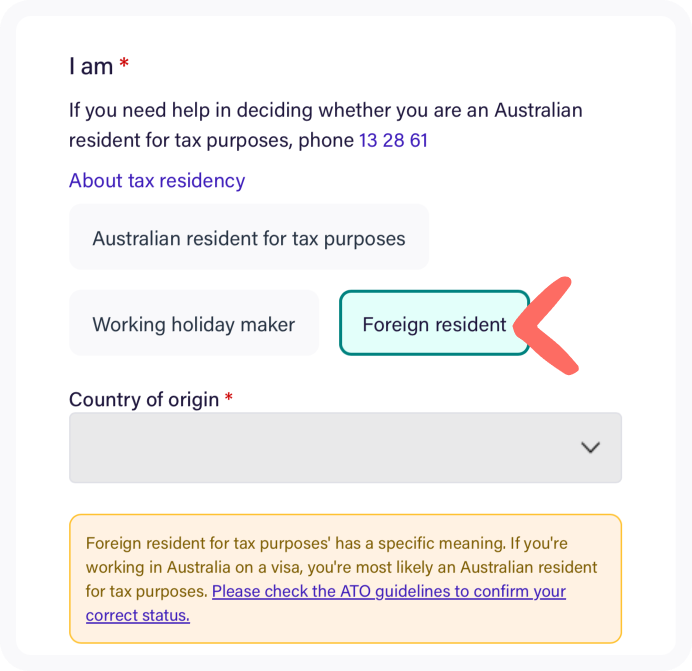
Task: Open the Country of origin select box
Action: tap(345, 448)
